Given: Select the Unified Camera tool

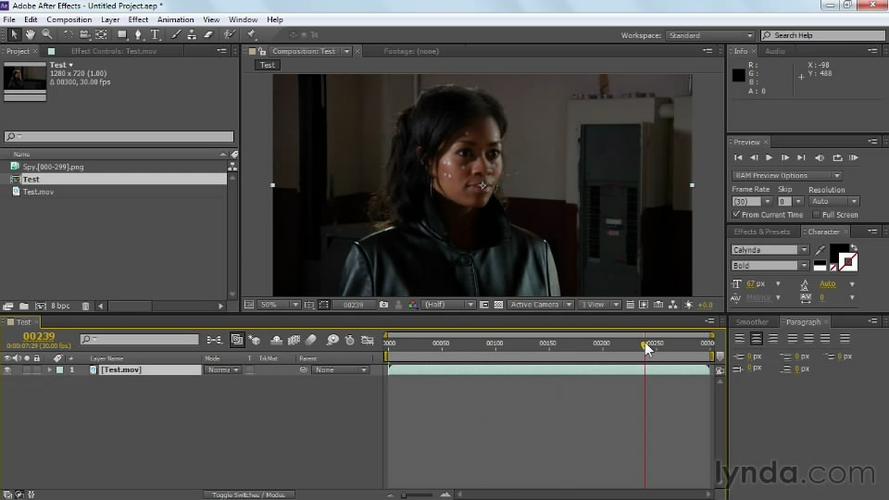Looking at the screenshot, I should pyautogui.click(x=84, y=35).
